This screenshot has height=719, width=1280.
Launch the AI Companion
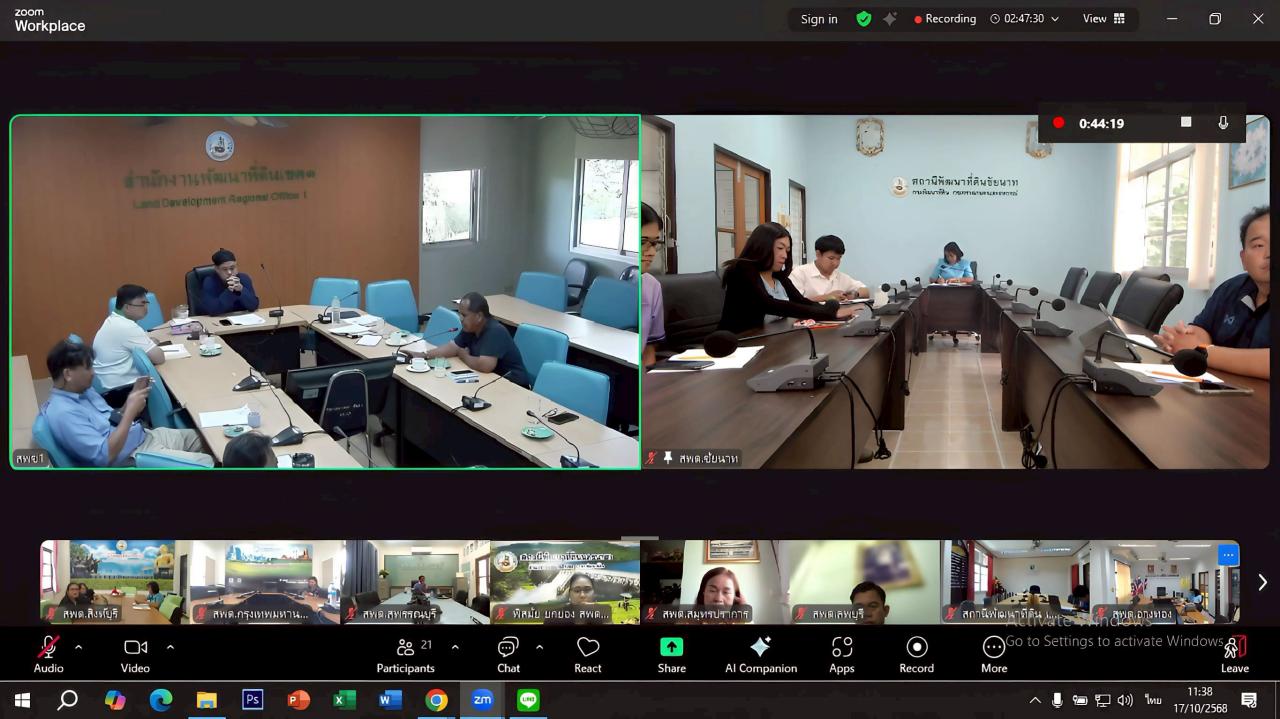pyautogui.click(x=761, y=654)
